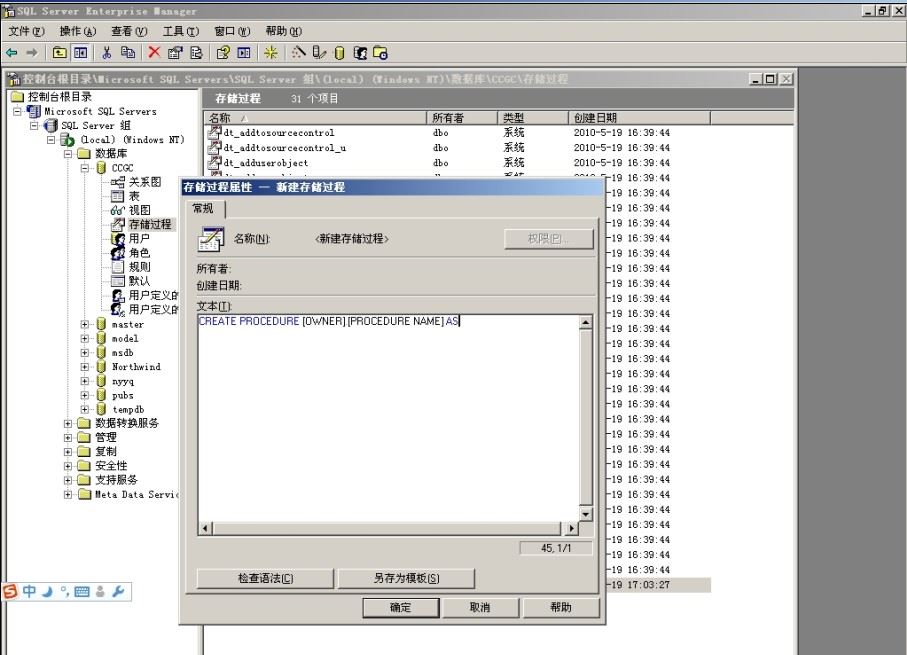Click the yellow New starburst icon
907x655 pixels.
point(270,53)
